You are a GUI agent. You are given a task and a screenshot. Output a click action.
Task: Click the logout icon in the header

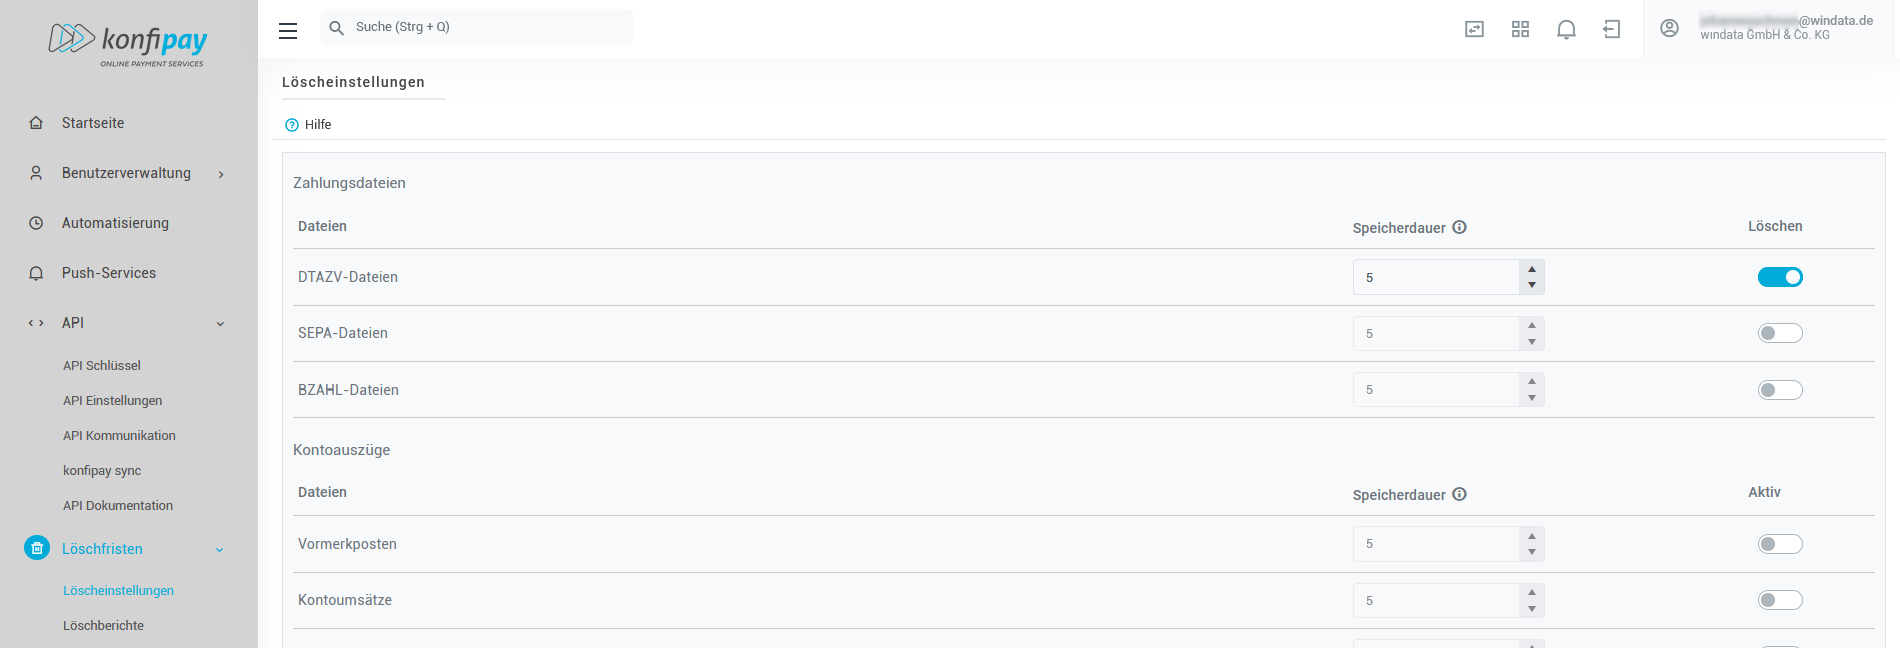[x=1612, y=30]
